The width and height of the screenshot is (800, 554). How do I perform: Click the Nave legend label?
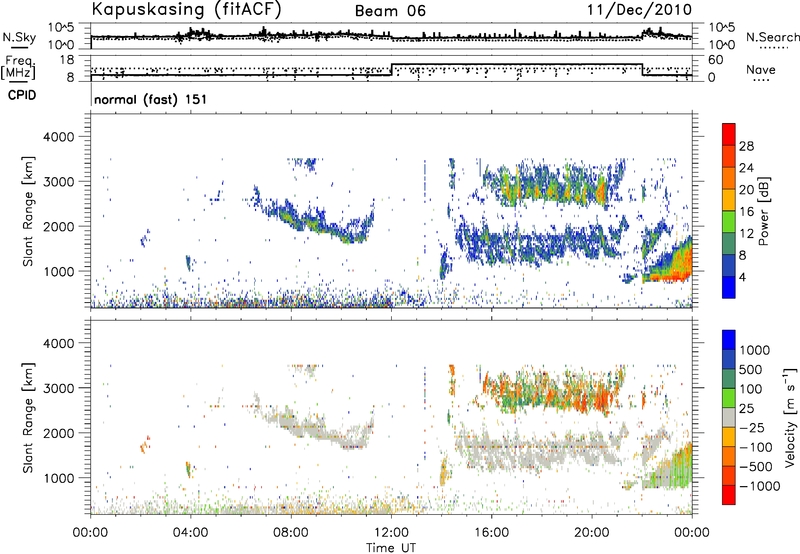coord(761,69)
